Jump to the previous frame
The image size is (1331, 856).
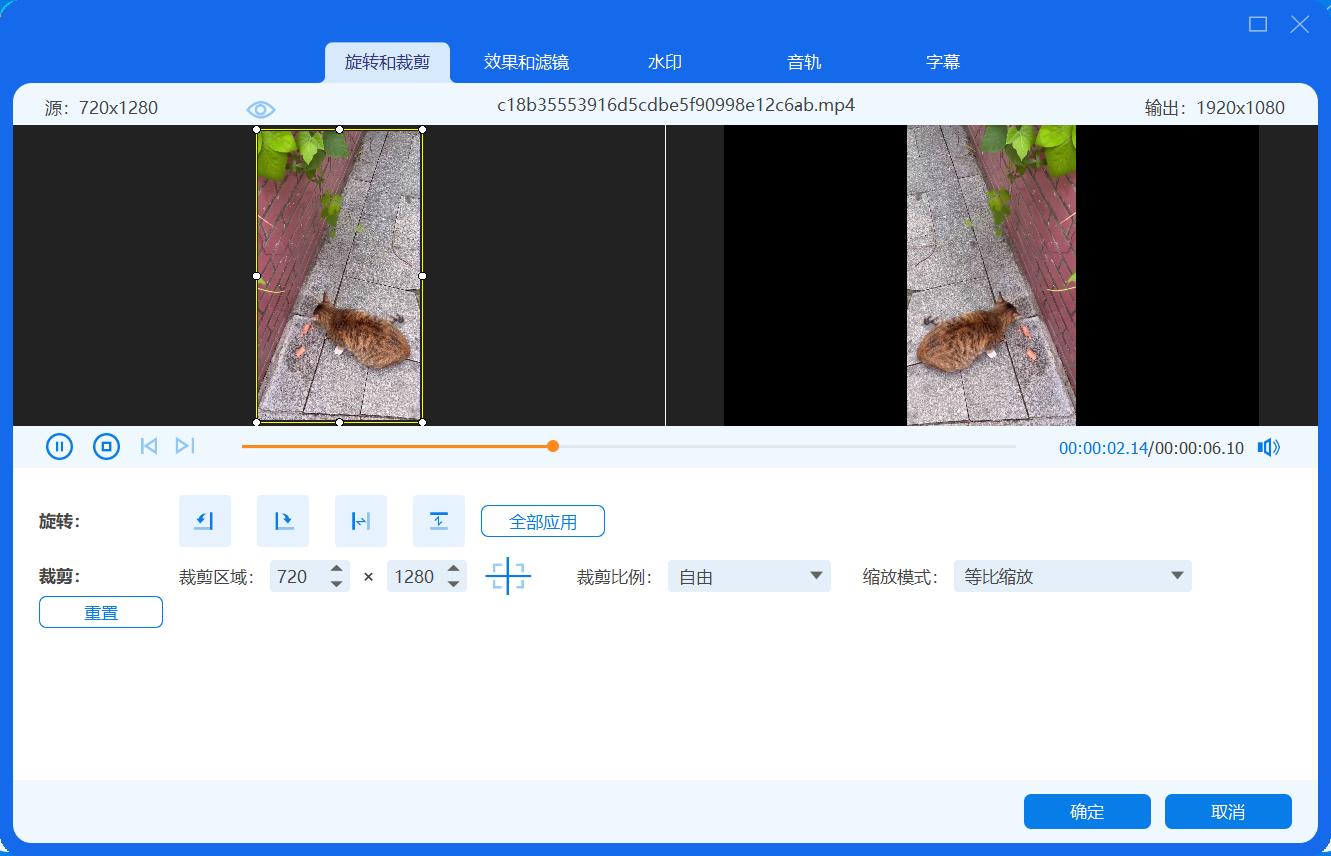click(148, 446)
